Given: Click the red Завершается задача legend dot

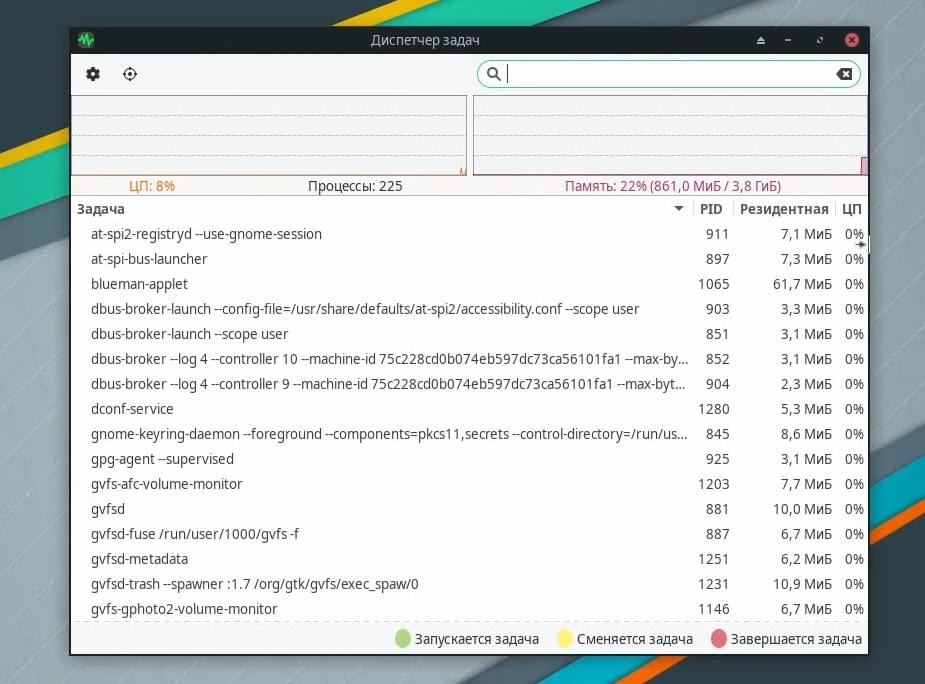Looking at the screenshot, I should (x=719, y=639).
